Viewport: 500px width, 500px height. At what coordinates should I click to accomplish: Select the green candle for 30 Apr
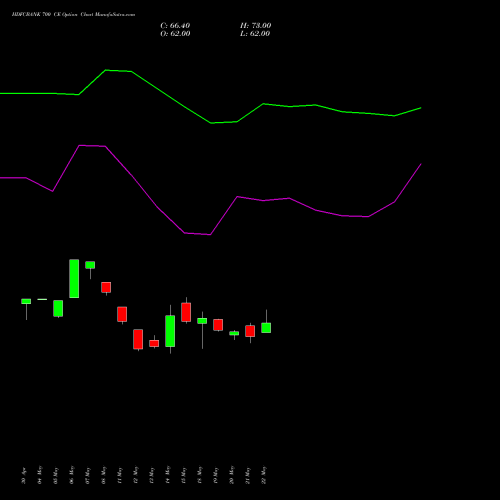26,301
